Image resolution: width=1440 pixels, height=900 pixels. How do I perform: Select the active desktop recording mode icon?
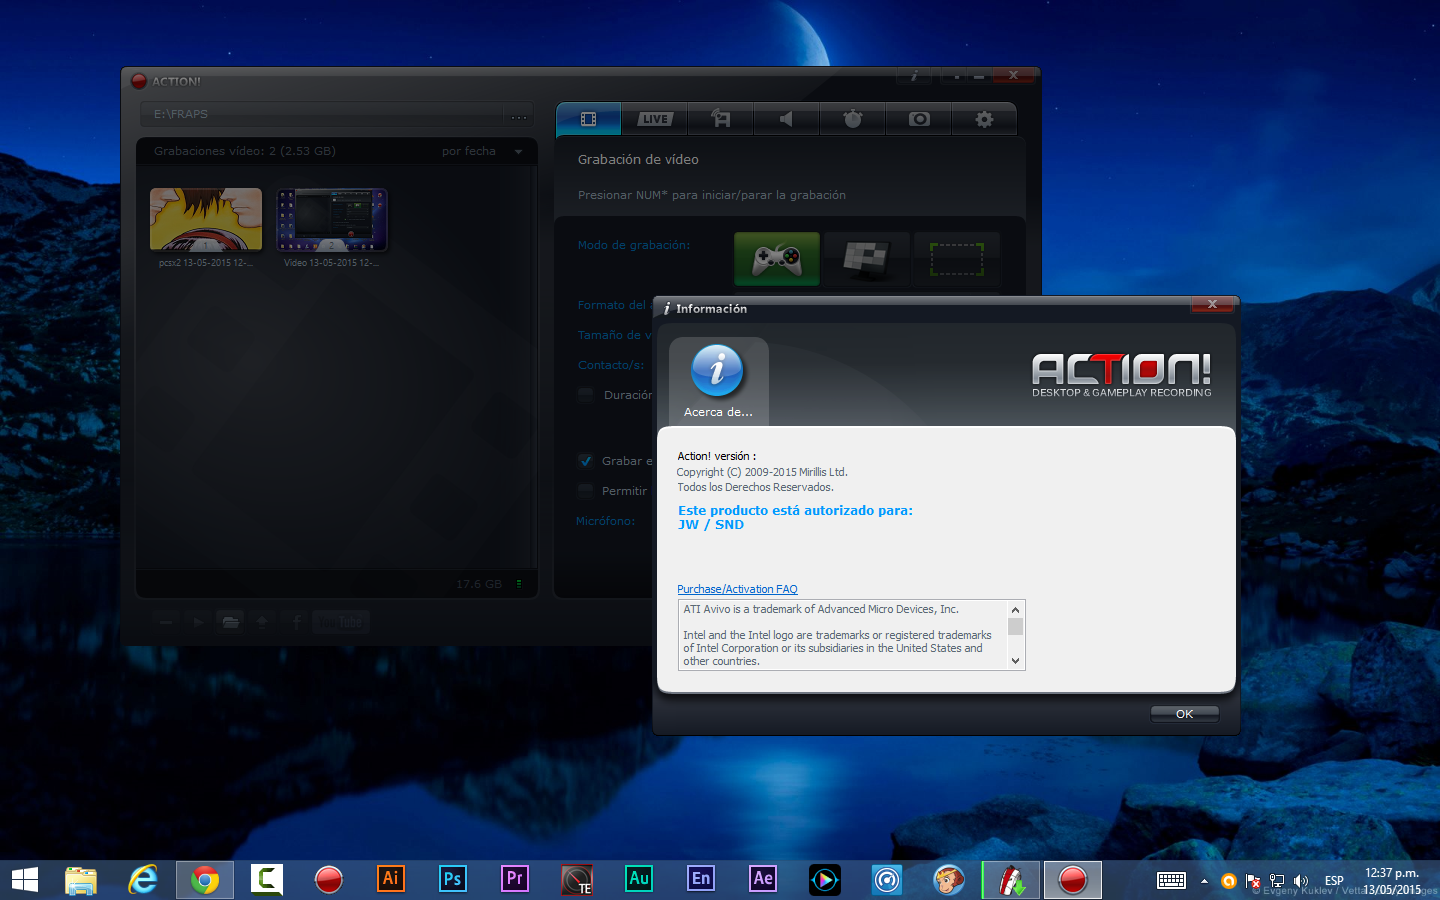[x=866, y=259]
